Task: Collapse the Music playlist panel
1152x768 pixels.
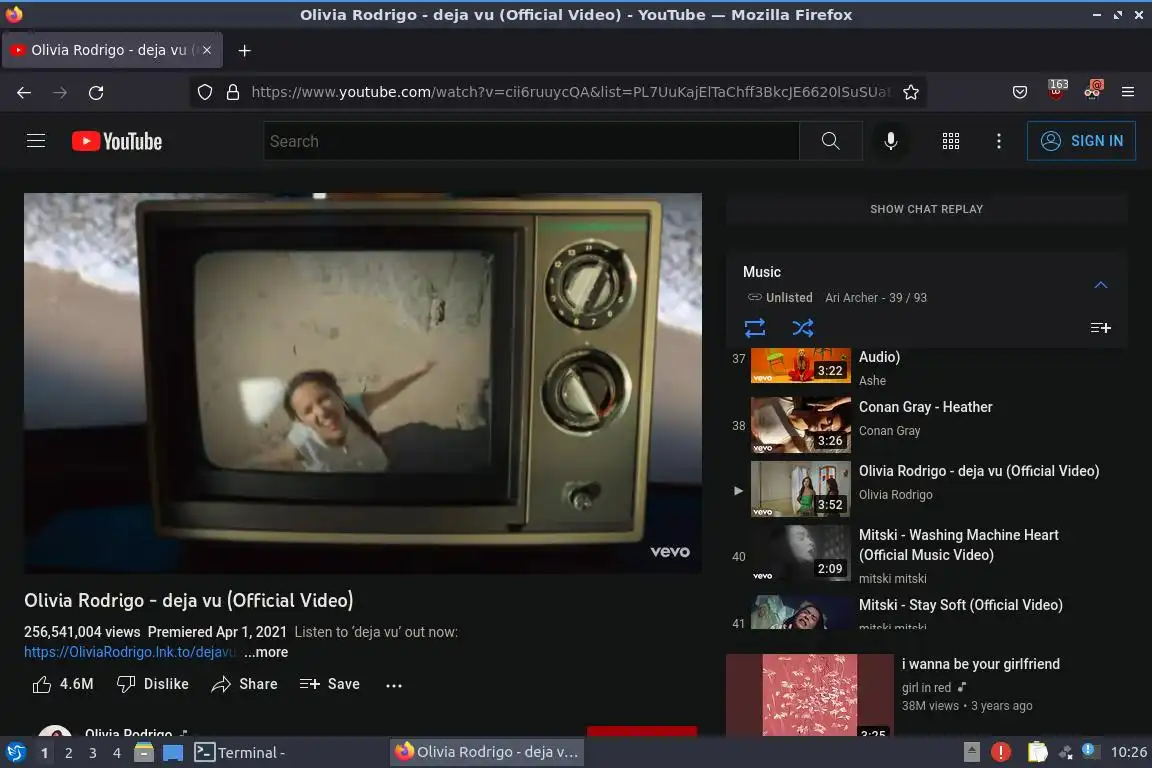Action: pyautogui.click(x=1101, y=284)
